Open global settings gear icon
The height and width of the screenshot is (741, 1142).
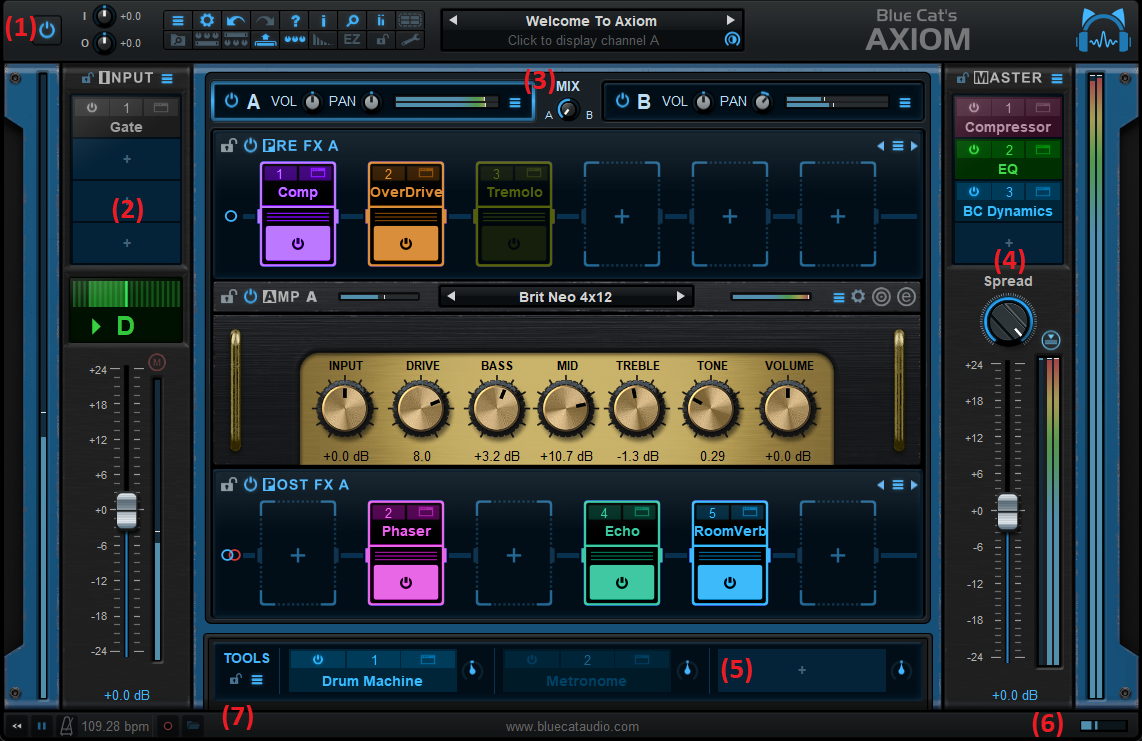[x=207, y=20]
